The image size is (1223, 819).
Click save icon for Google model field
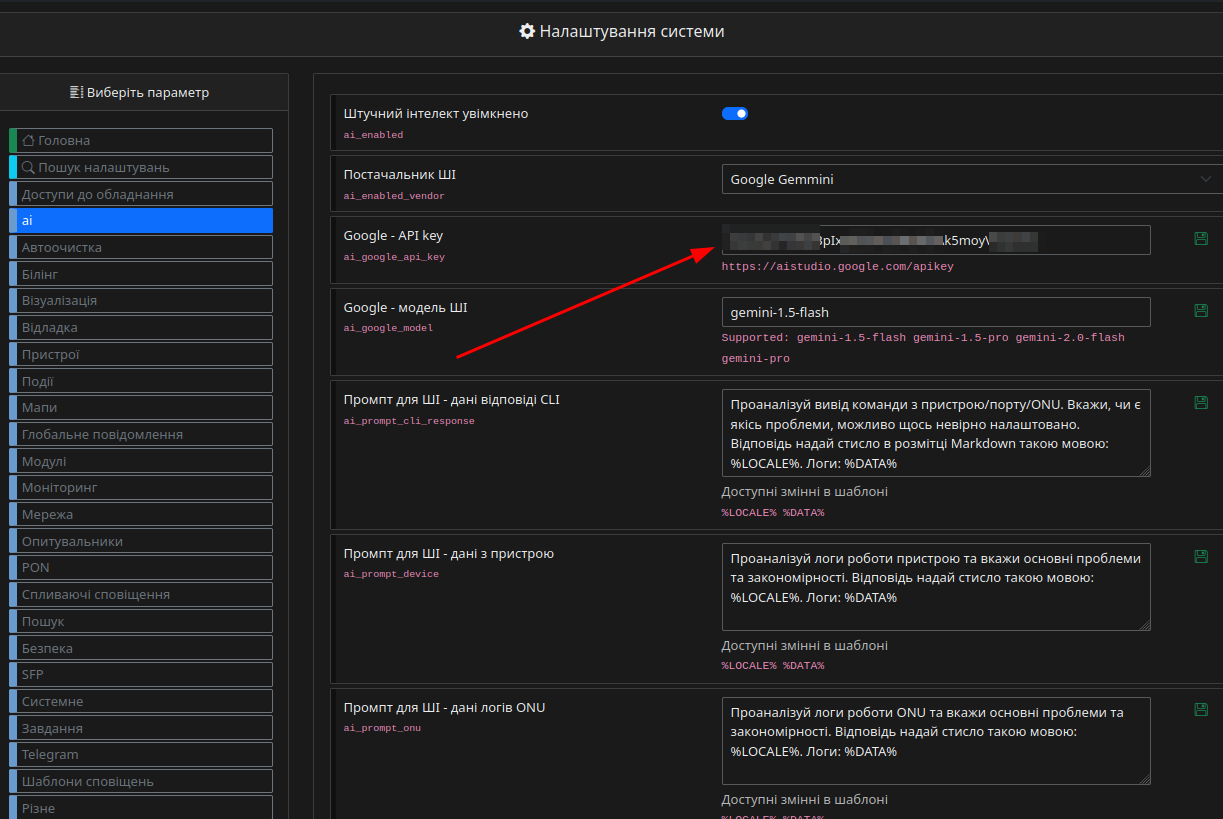[x=1201, y=311]
